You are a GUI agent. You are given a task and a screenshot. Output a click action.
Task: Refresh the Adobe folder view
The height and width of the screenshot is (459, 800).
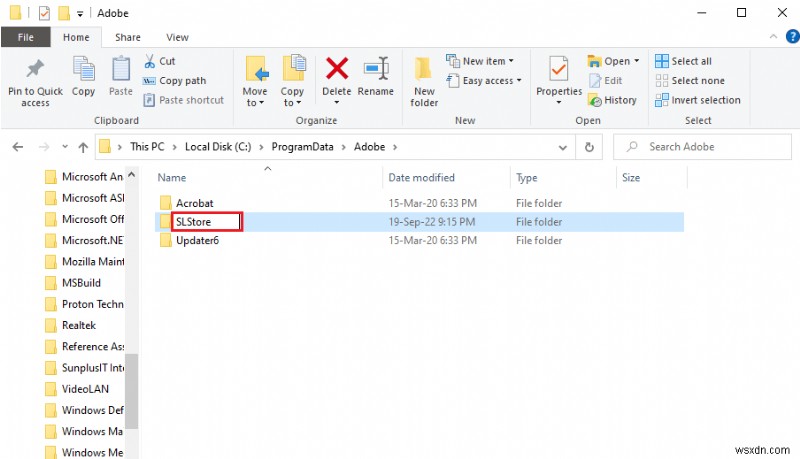coord(589,147)
